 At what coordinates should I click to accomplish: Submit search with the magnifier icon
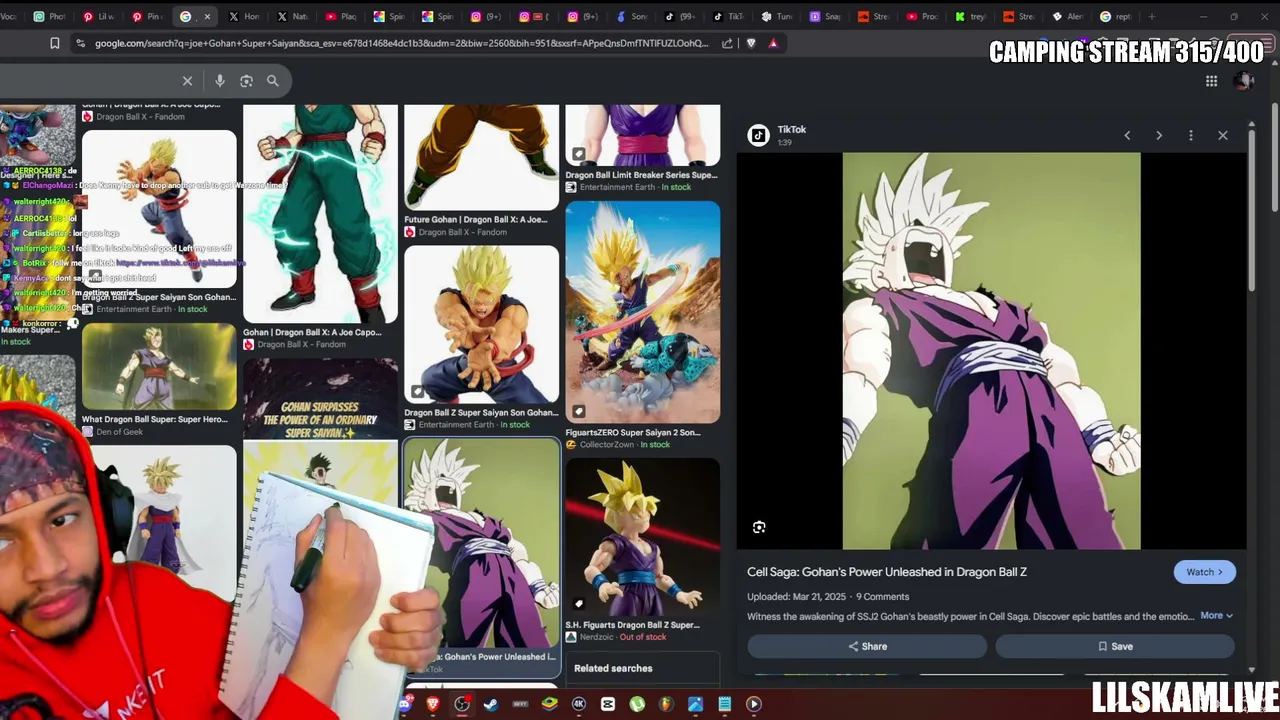272,81
